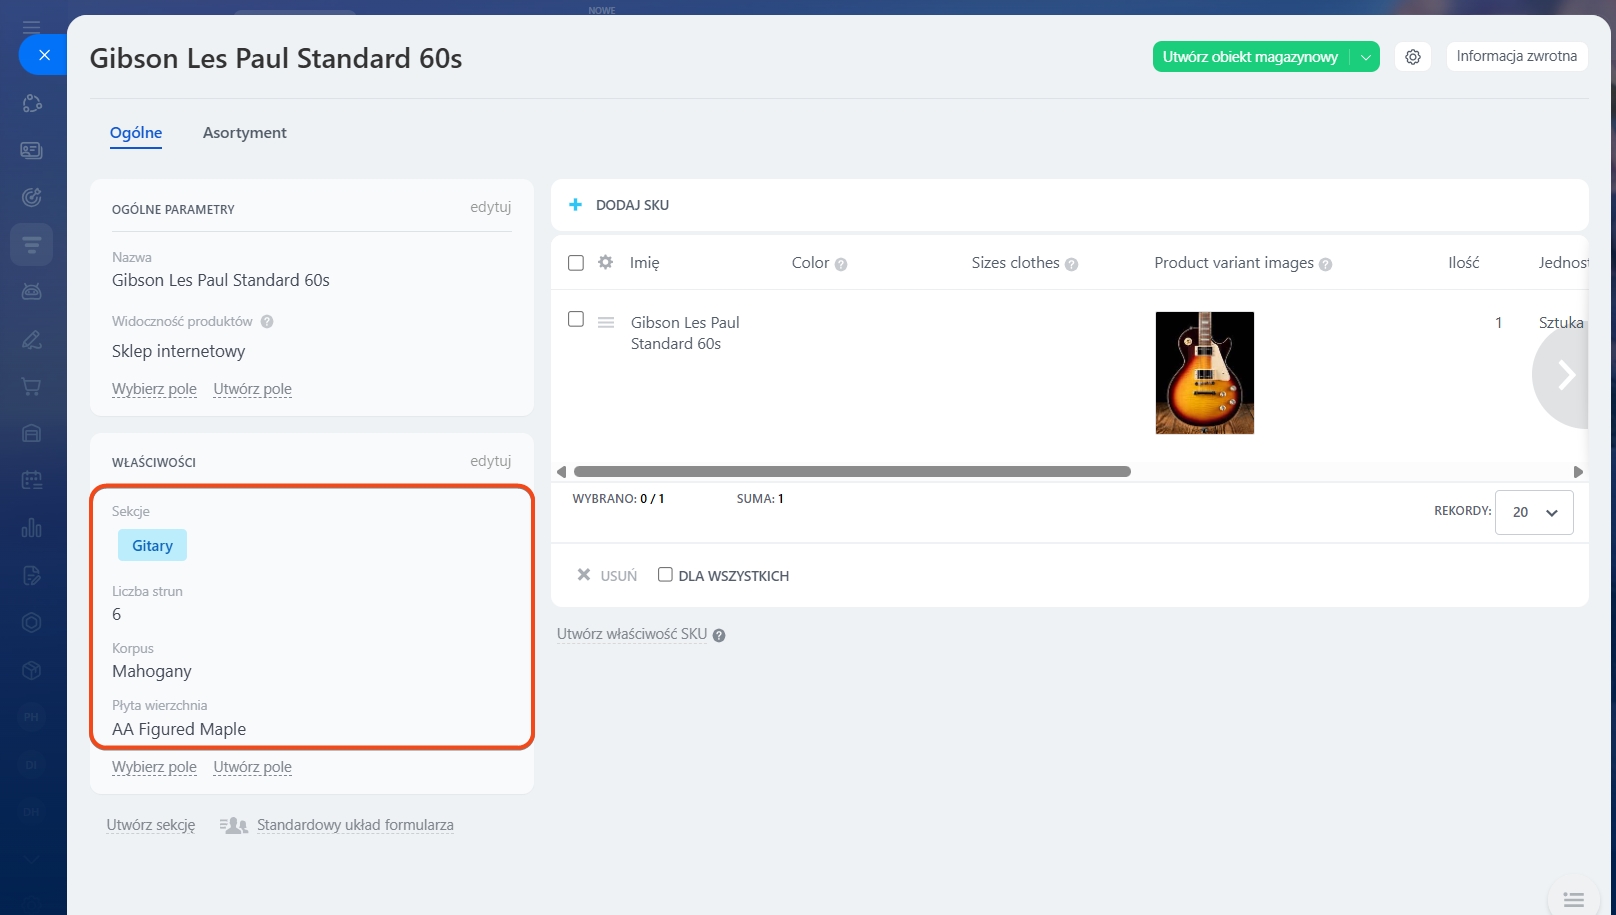Screen dimensions: 1616x915
Task: Open the robot automation sidebar icon
Action: coord(32,291)
